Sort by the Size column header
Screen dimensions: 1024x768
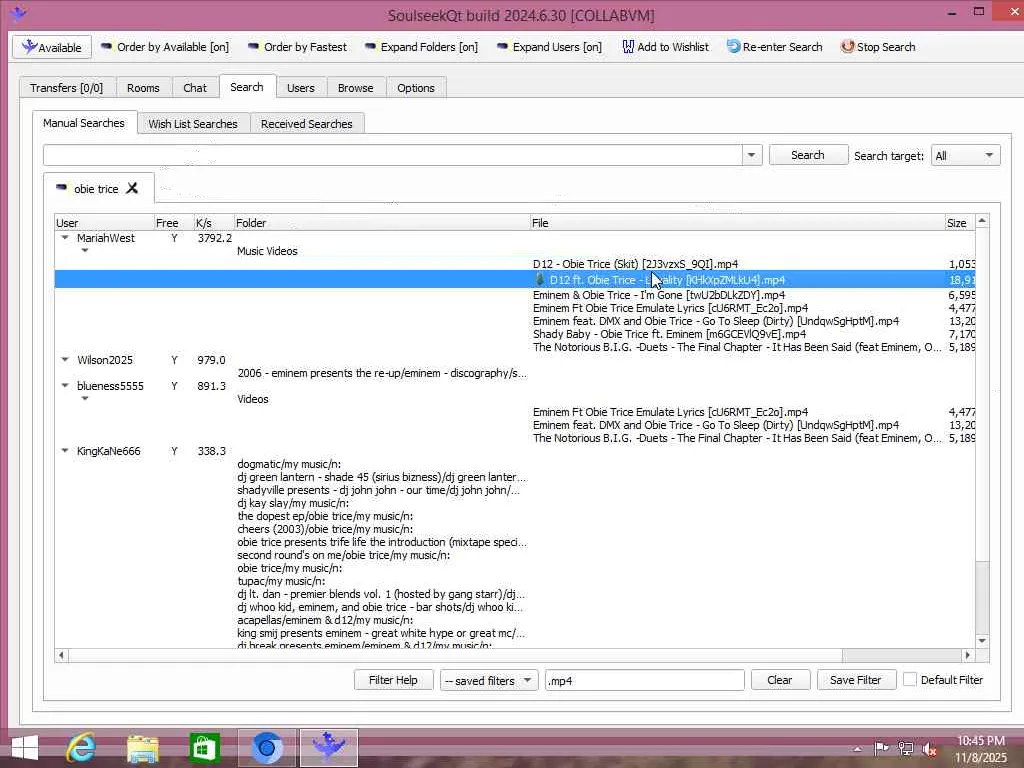coord(960,223)
